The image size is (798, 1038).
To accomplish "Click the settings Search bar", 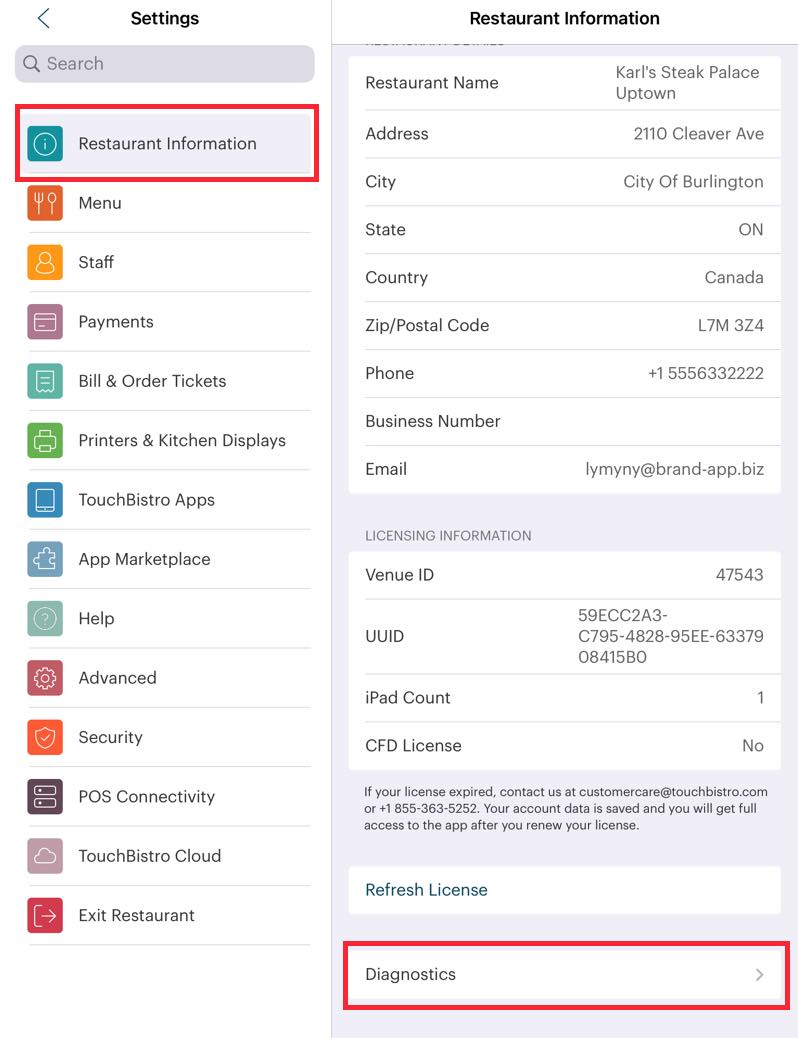I will point(165,64).
